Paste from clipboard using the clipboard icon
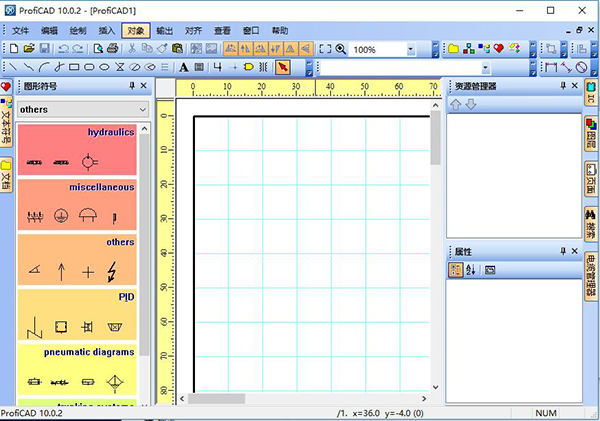The image size is (600, 421). pyautogui.click(x=177, y=49)
